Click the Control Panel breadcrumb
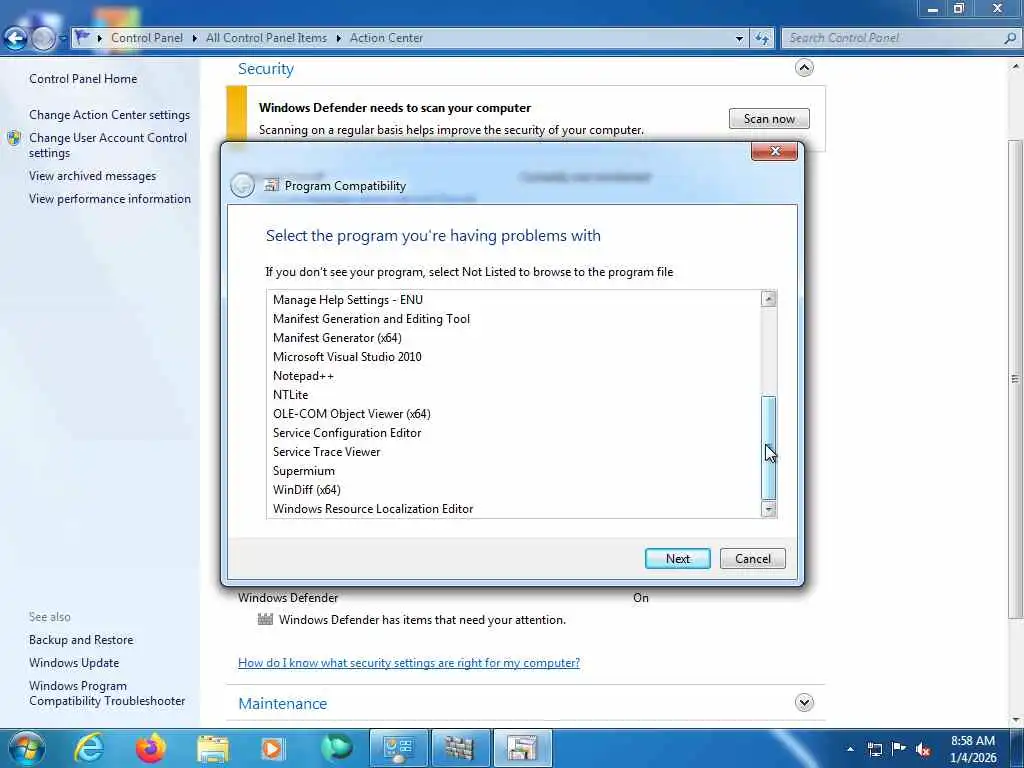 click(x=147, y=38)
